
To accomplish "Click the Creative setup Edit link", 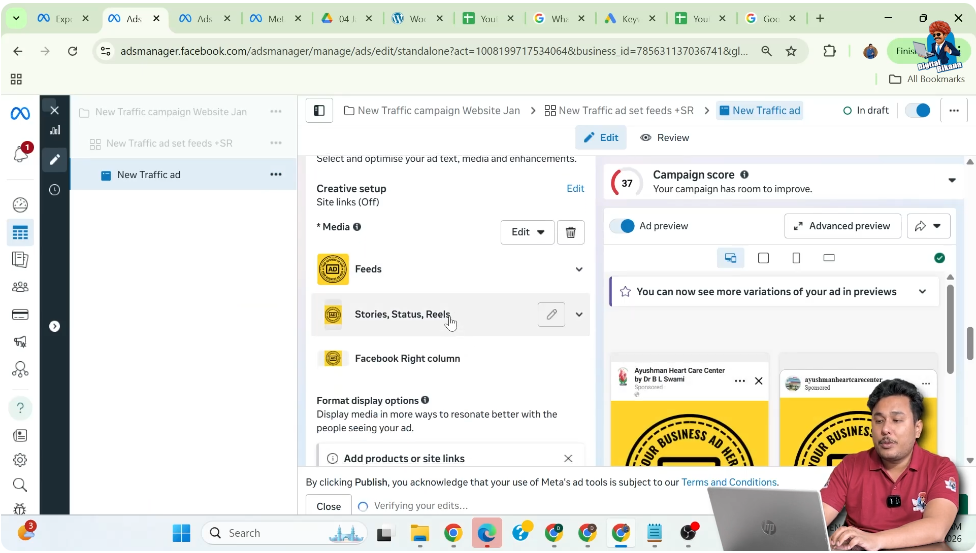I will [575, 188].
